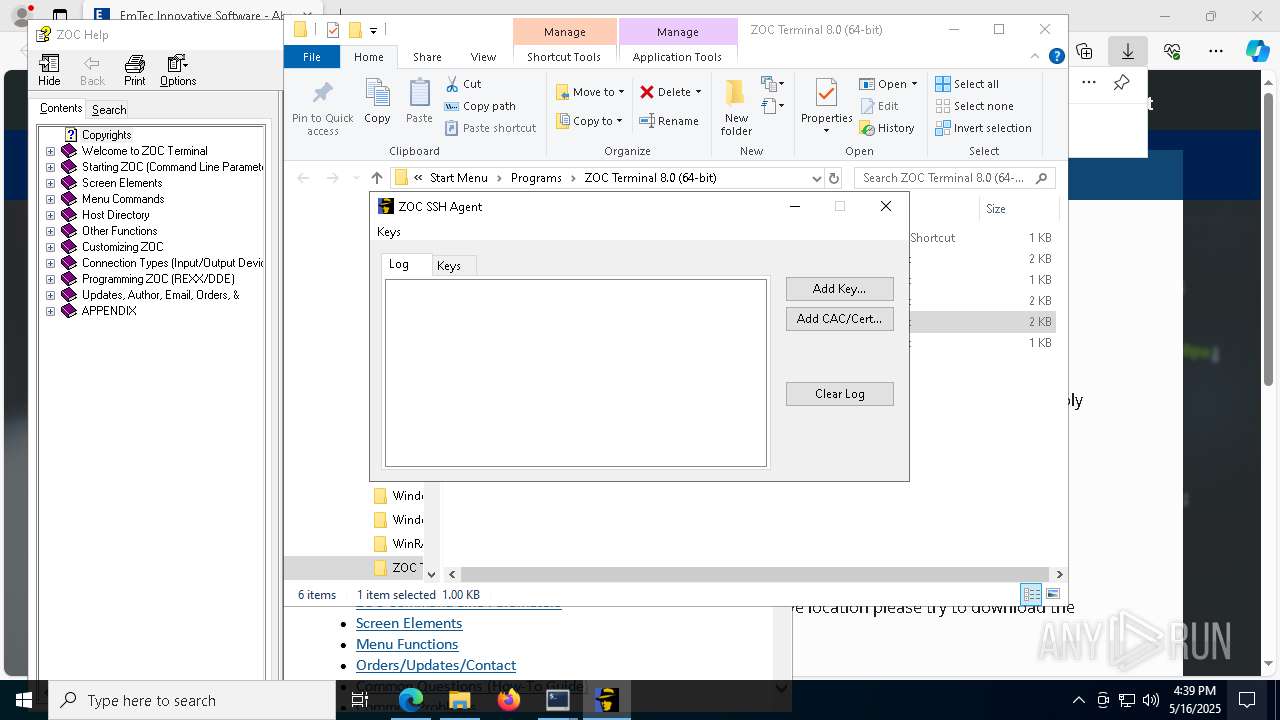This screenshot has height=720, width=1280.
Task: Switch to Search tab in ZOC Help
Action: 109,110
